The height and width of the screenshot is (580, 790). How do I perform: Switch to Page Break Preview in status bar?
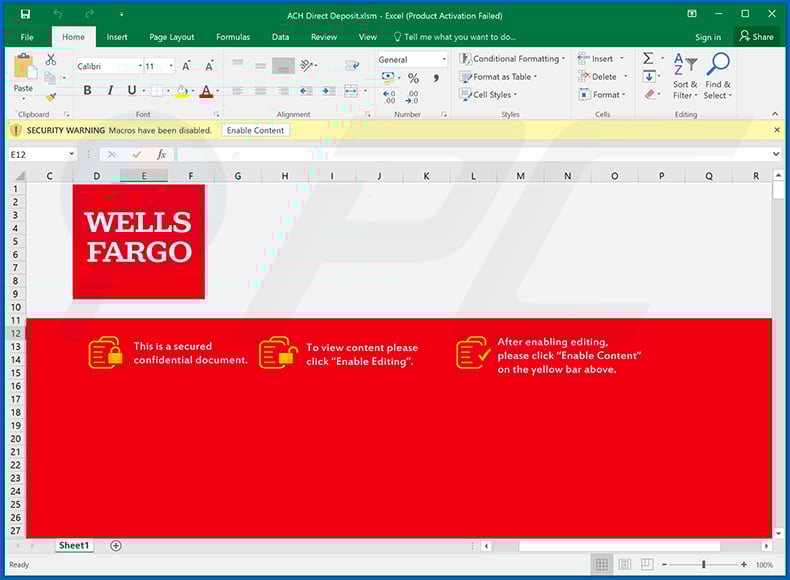click(647, 565)
